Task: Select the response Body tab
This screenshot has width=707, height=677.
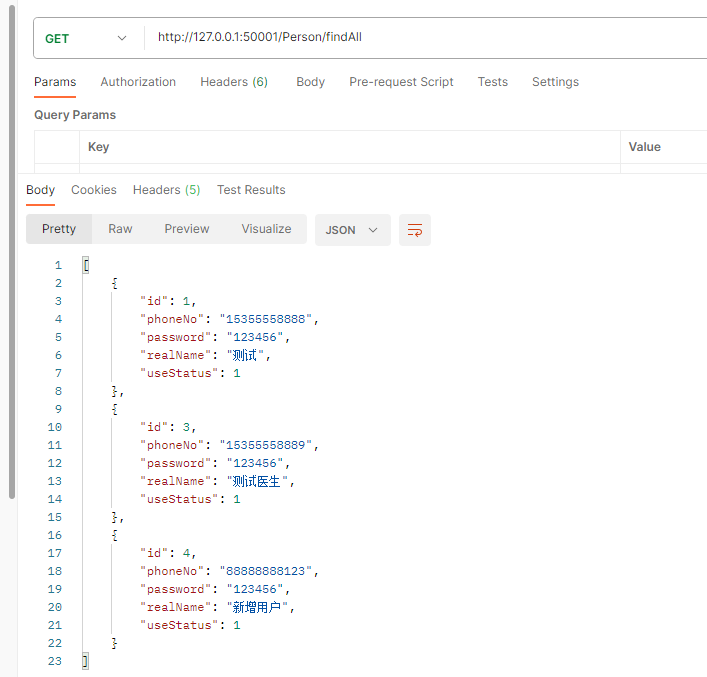Action: (41, 190)
